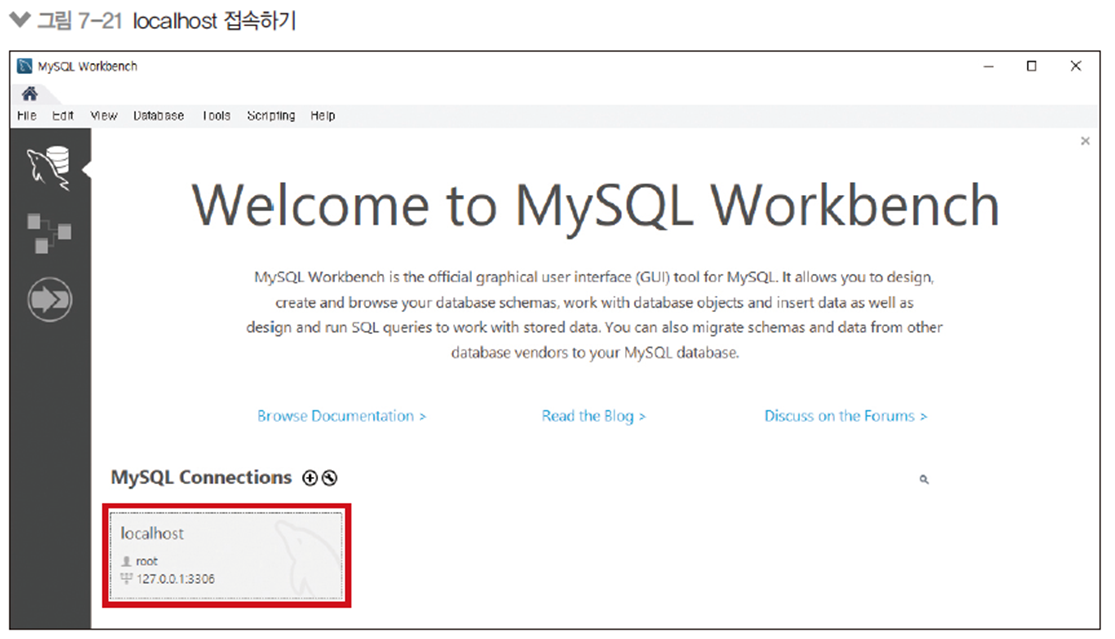Viewport: 1115px width, 639px height.
Task: Open the View menu
Action: (104, 115)
